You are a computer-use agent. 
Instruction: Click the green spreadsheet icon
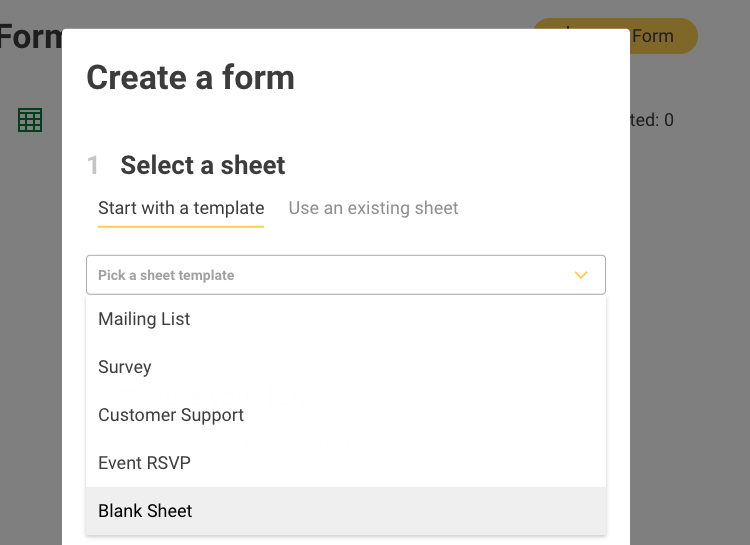pyautogui.click(x=30, y=120)
